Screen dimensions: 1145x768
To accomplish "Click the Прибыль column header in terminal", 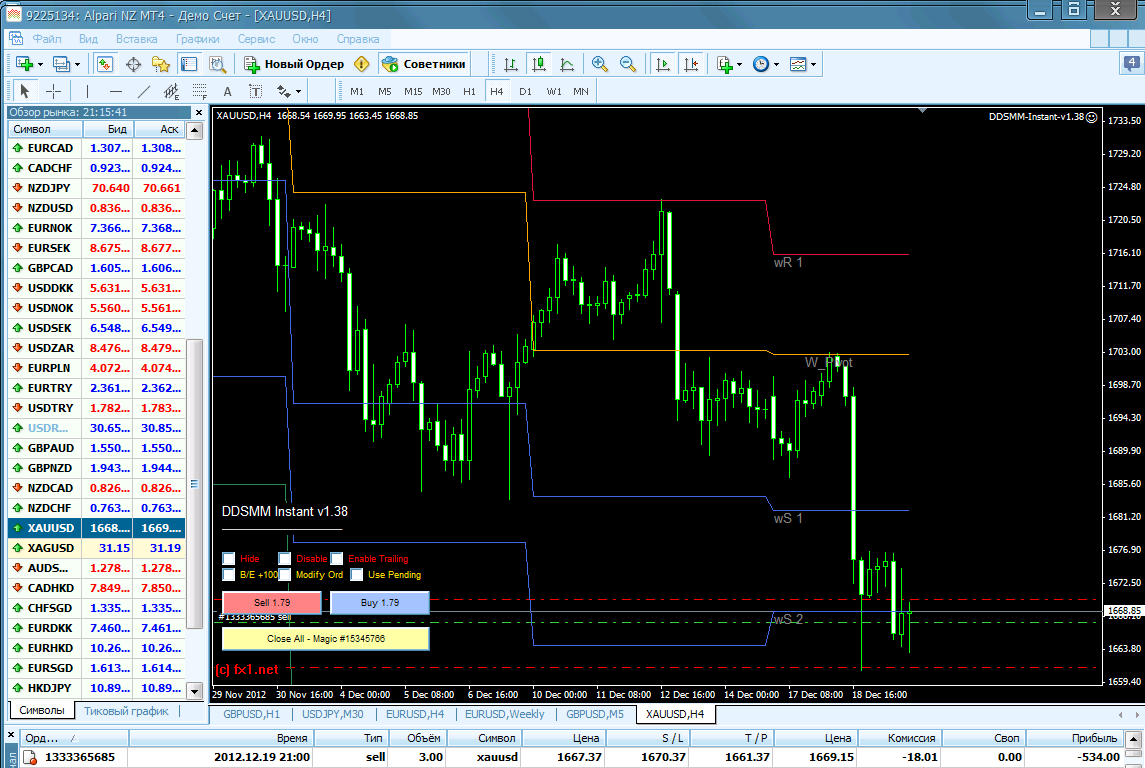I will tap(1073, 738).
